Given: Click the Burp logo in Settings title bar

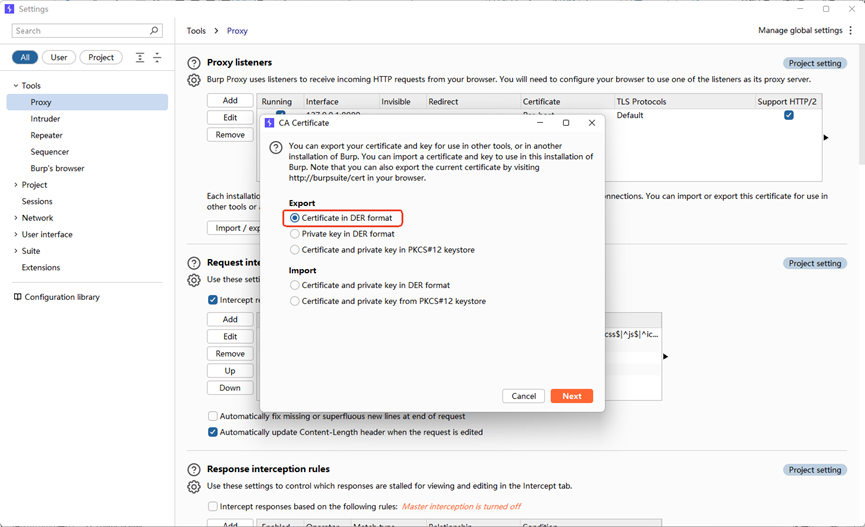Looking at the screenshot, I should [x=9, y=9].
